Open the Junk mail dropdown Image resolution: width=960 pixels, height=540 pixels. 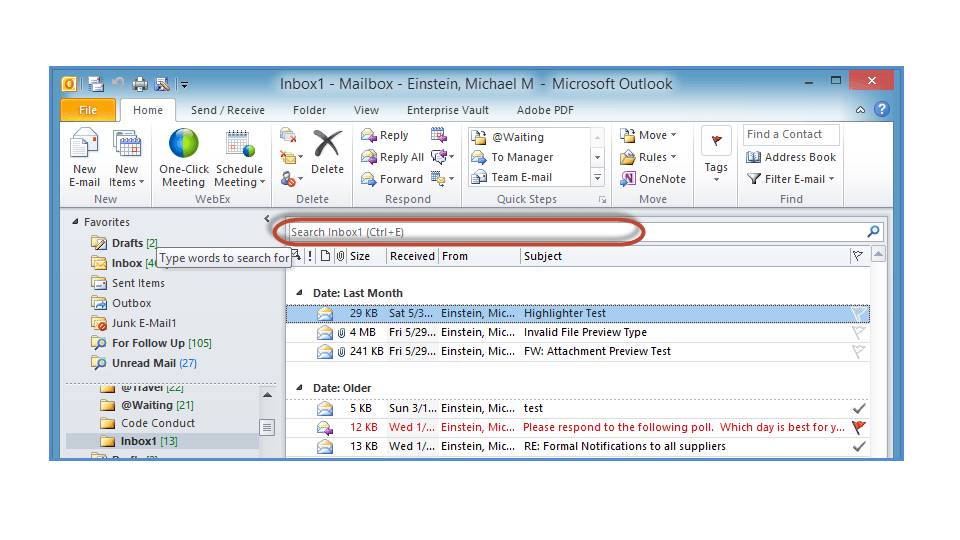pos(291,179)
